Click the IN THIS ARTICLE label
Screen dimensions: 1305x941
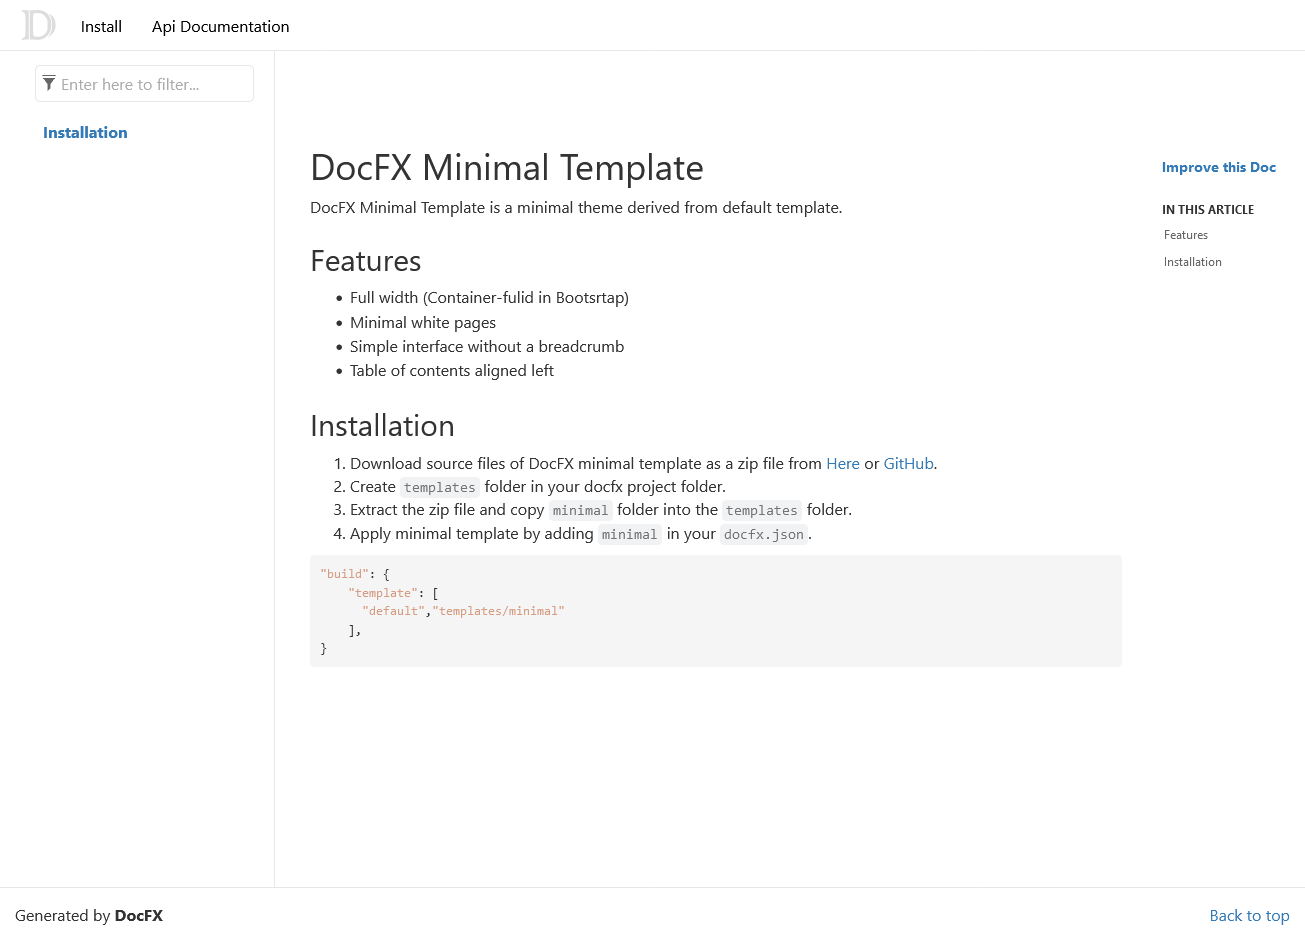click(1208, 210)
